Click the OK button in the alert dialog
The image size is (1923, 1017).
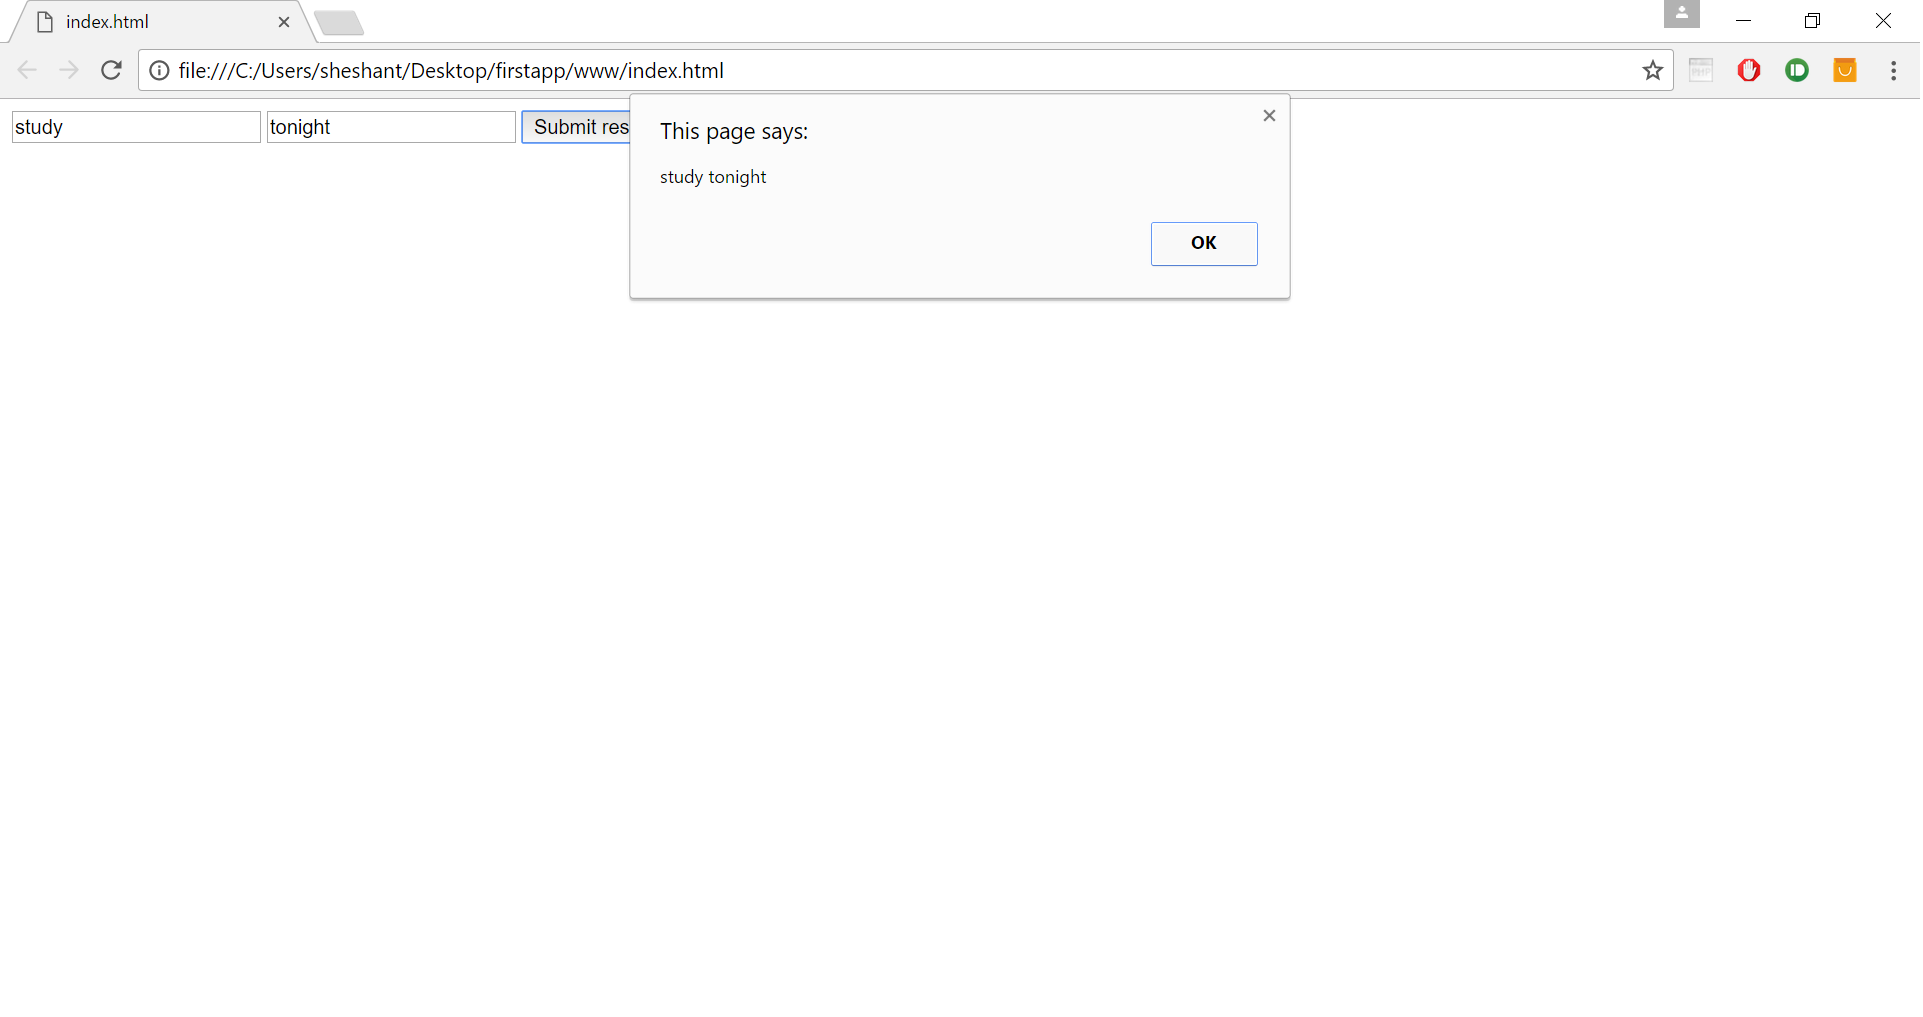(1204, 243)
